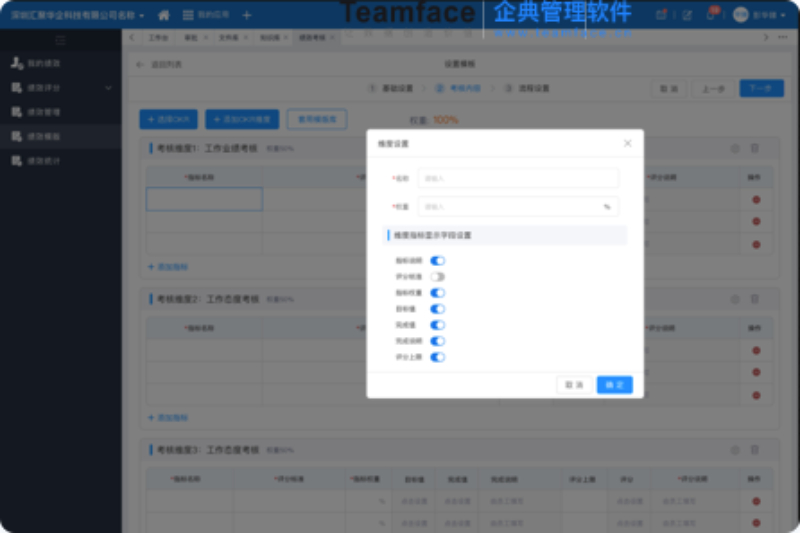The width and height of the screenshot is (800, 533).
Task: Close the 审批 tab with its X
Action: [x=206, y=38]
